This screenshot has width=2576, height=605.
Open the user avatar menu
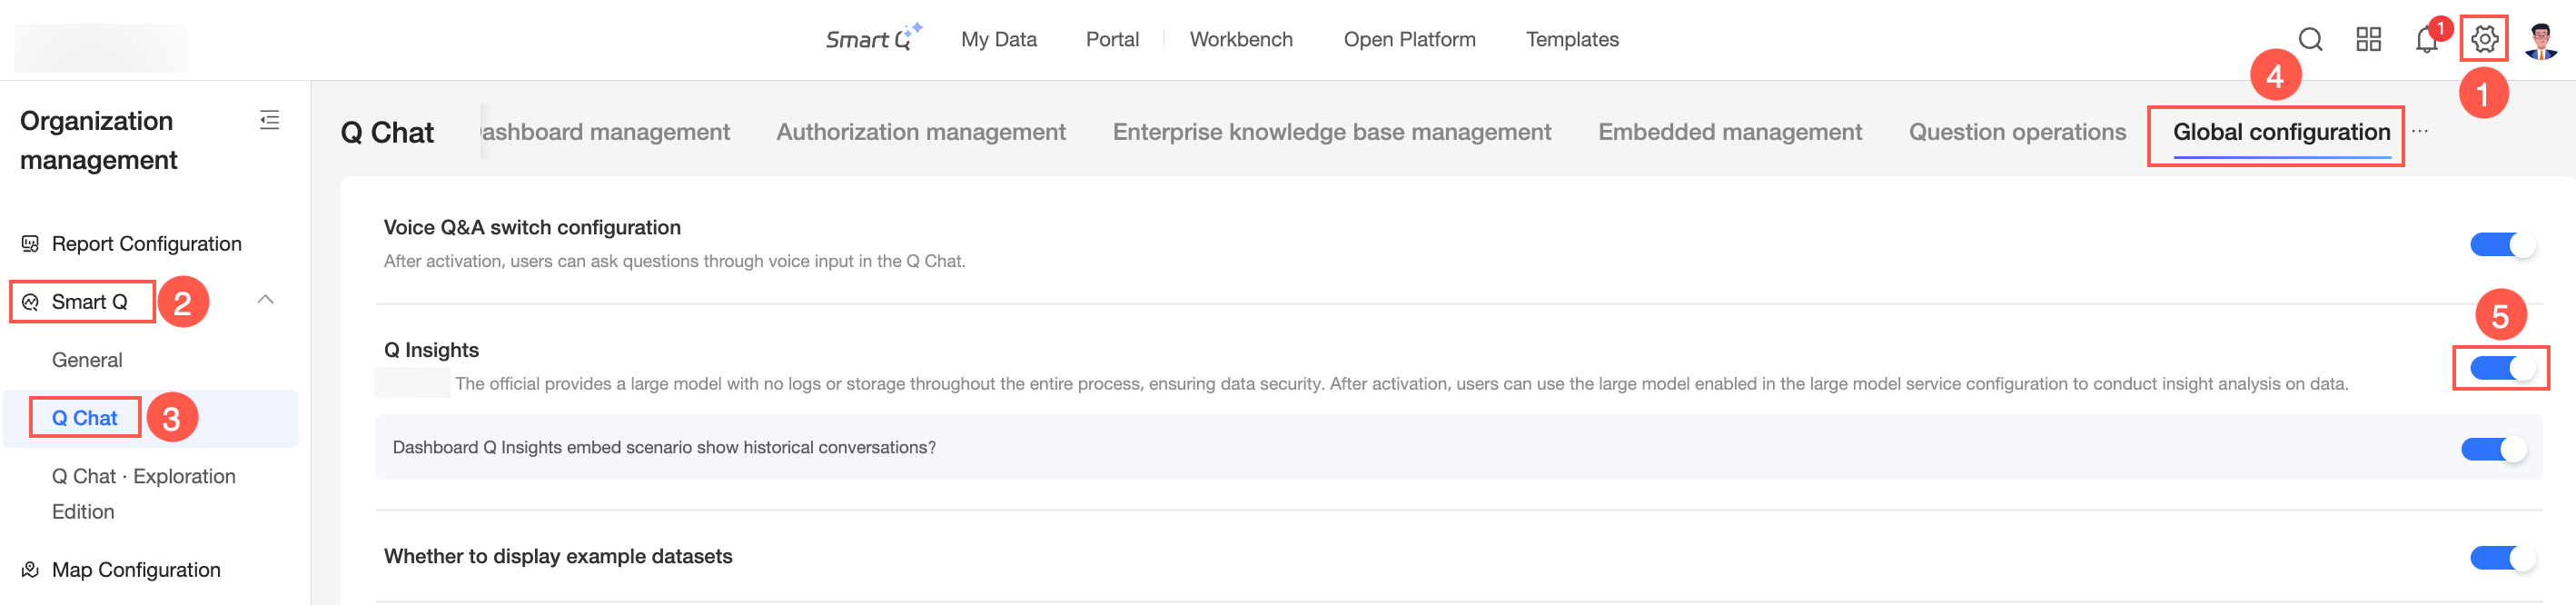point(2540,40)
